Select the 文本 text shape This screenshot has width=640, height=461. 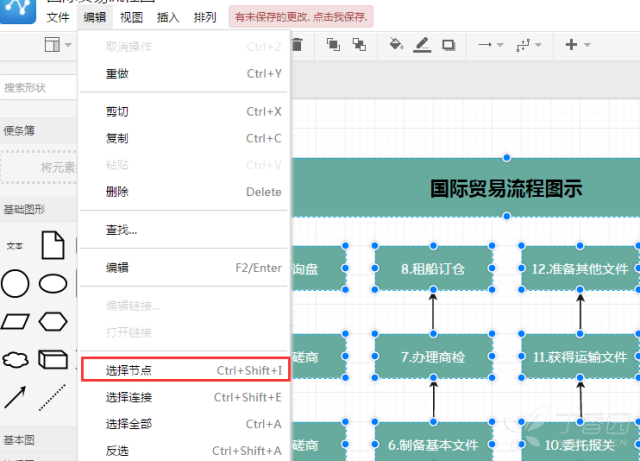[15, 246]
